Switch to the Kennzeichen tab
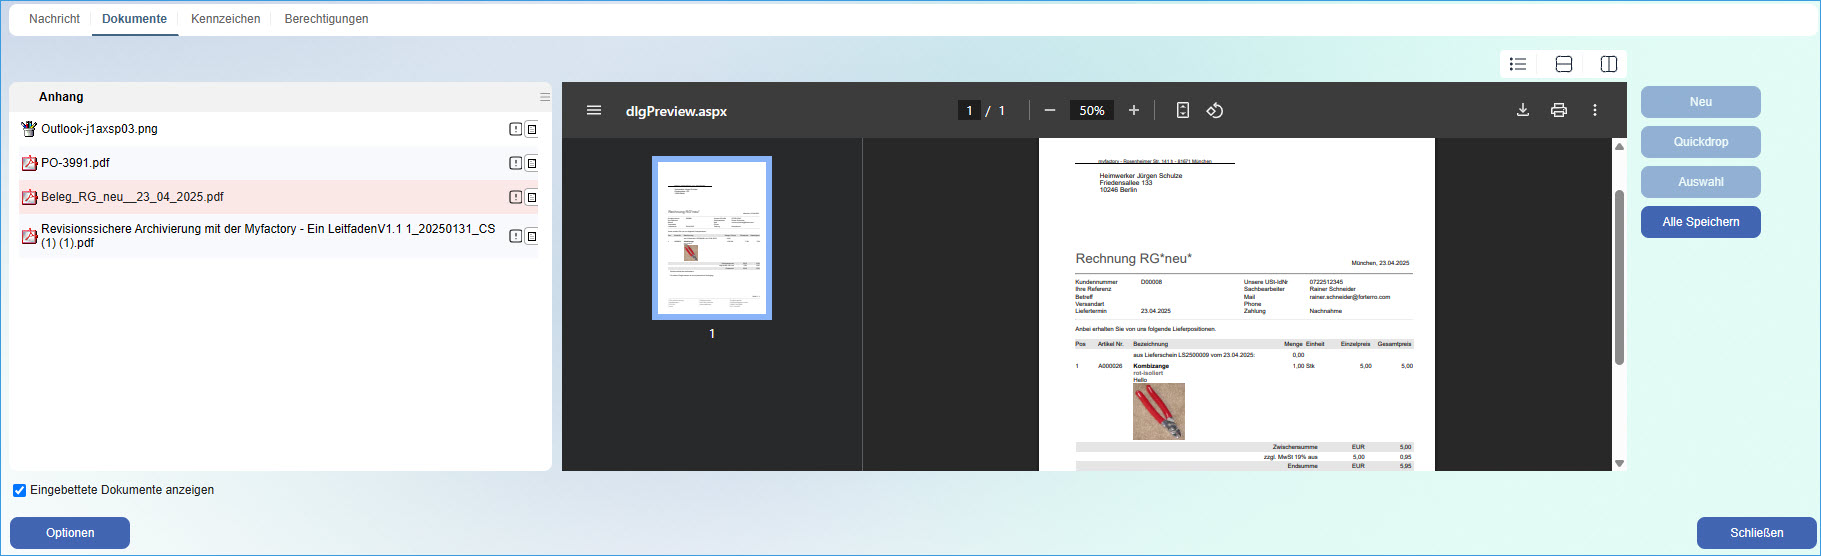1821x556 pixels. [x=225, y=19]
